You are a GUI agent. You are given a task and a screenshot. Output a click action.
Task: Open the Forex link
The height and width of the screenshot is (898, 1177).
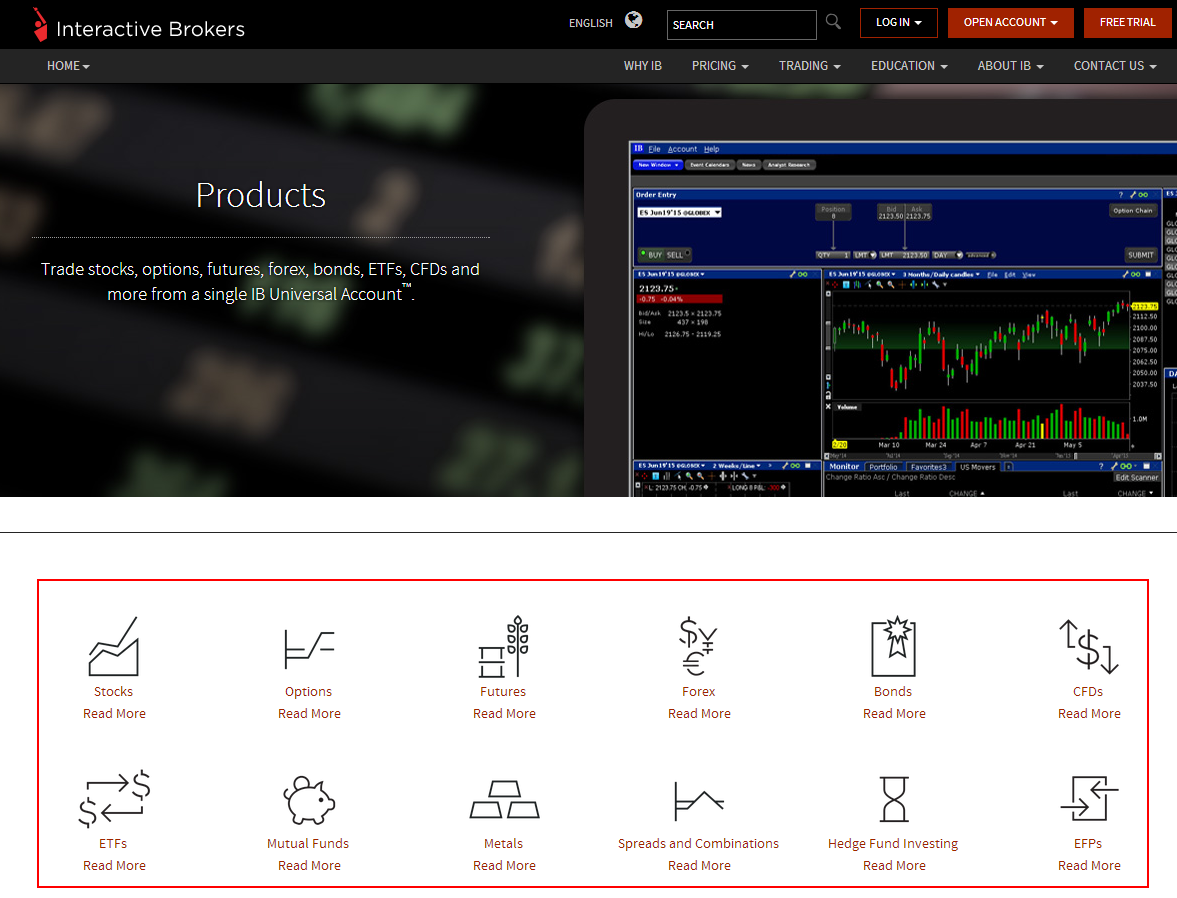(x=699, y=692)
